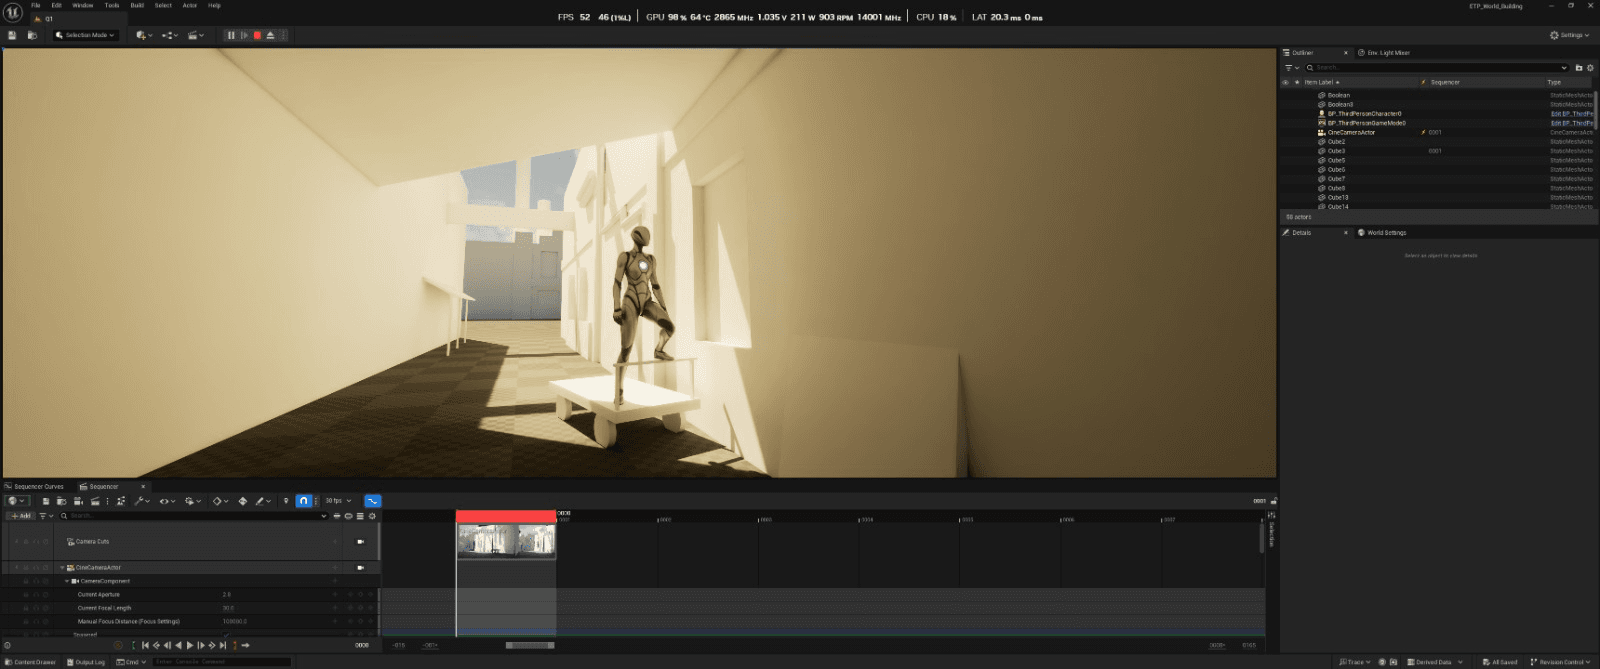Jump to sequence start in transport controls
Screen dimensions: 1600x669
[x=145, y=645]
